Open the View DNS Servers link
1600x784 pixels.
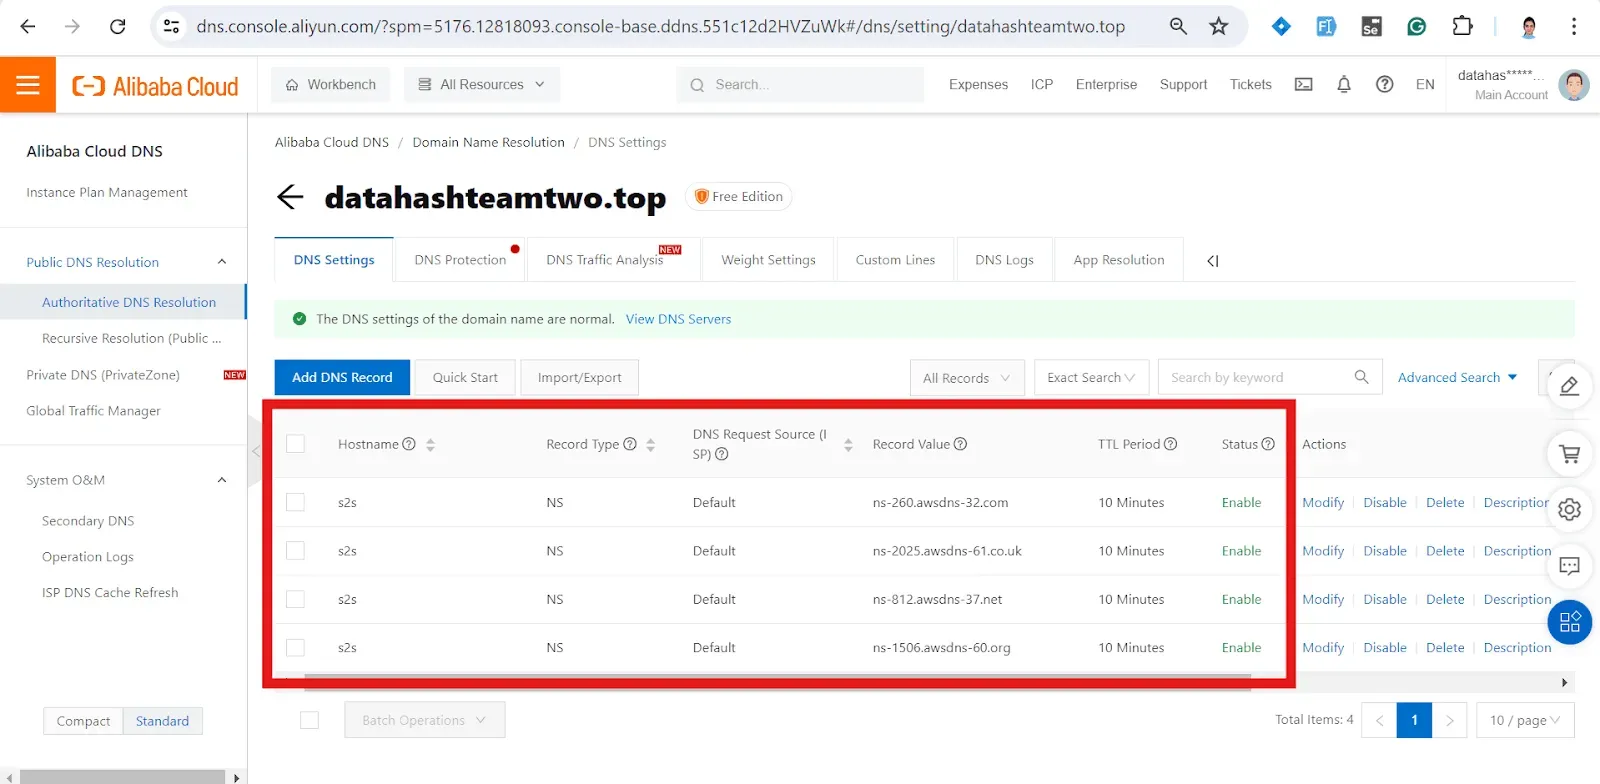[678, 319]
